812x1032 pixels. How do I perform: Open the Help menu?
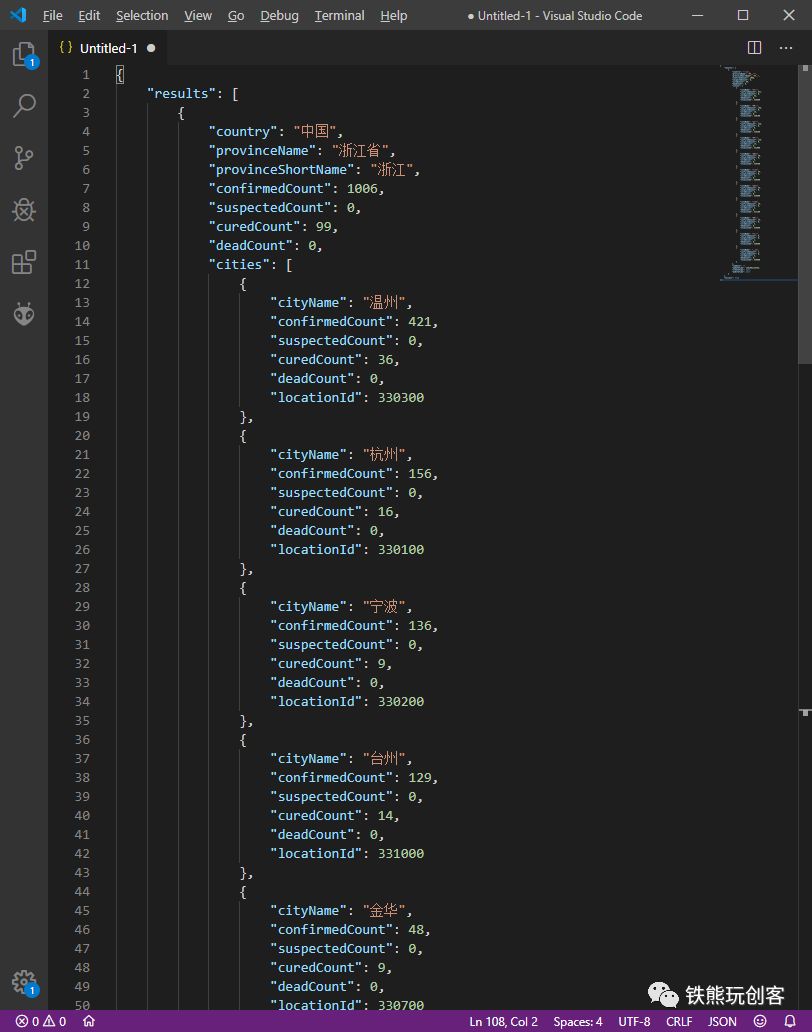pyautogui.click(x=393, y=15)
